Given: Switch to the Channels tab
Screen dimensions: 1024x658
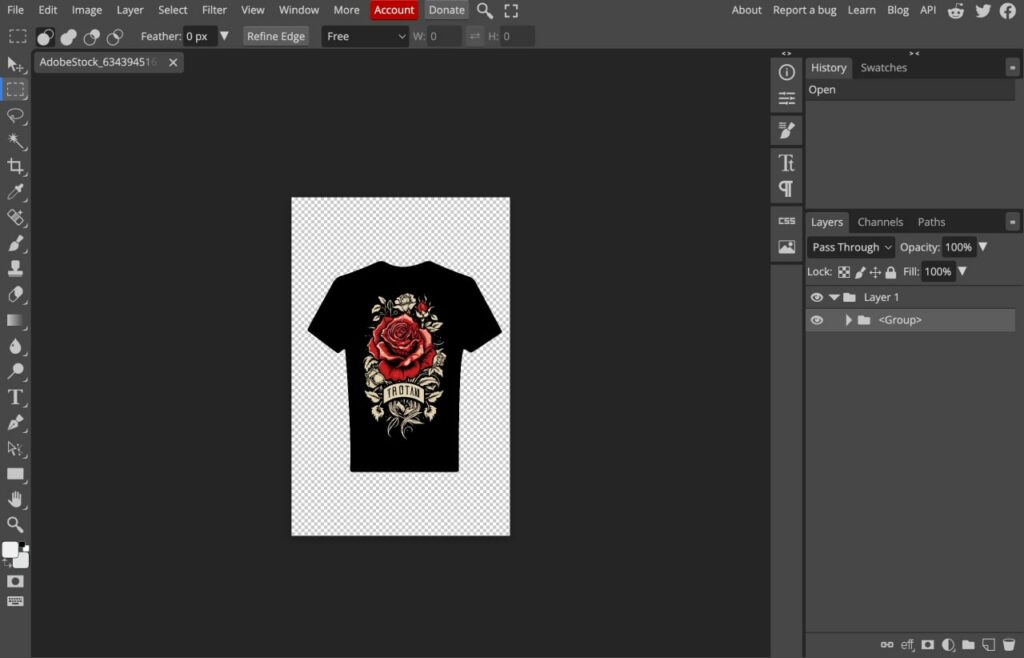Looking at the screenshot, I should tap(880, 221).
